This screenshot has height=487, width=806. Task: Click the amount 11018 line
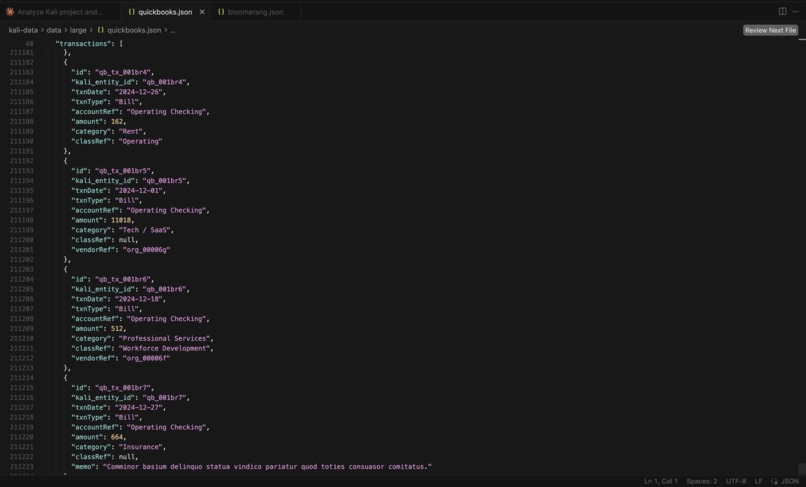coord(102,220)
